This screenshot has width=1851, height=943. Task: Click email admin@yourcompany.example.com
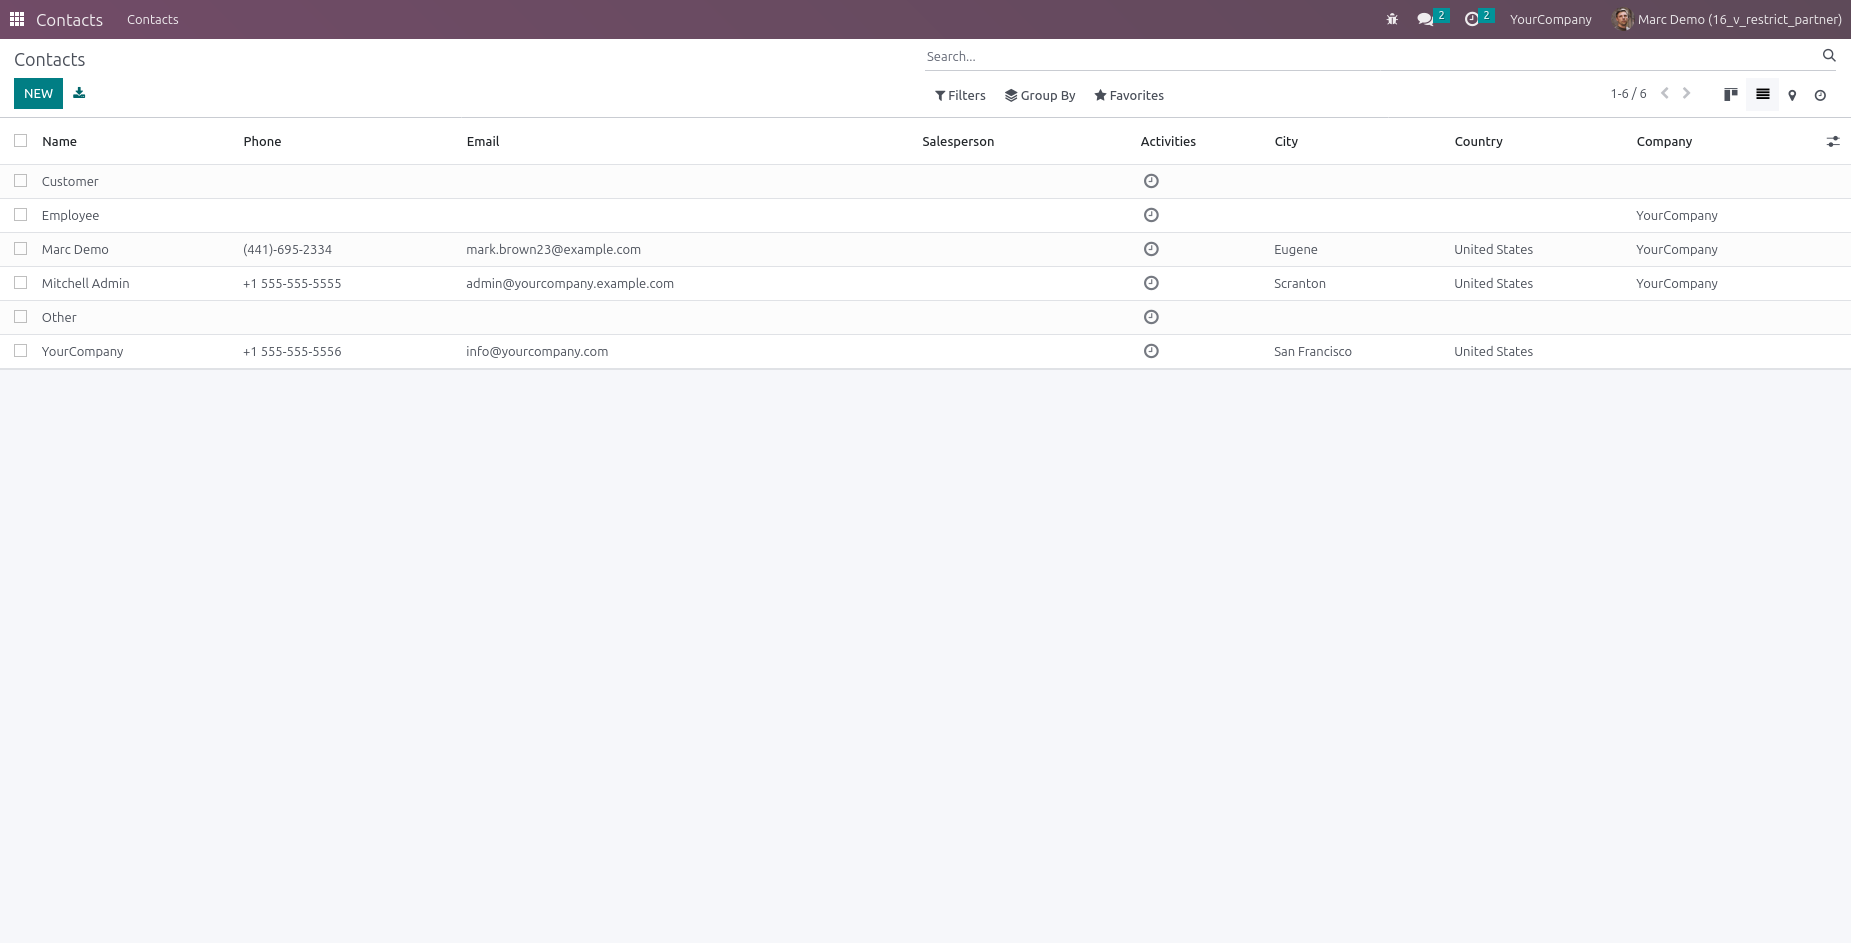click(x=570, y=283)
